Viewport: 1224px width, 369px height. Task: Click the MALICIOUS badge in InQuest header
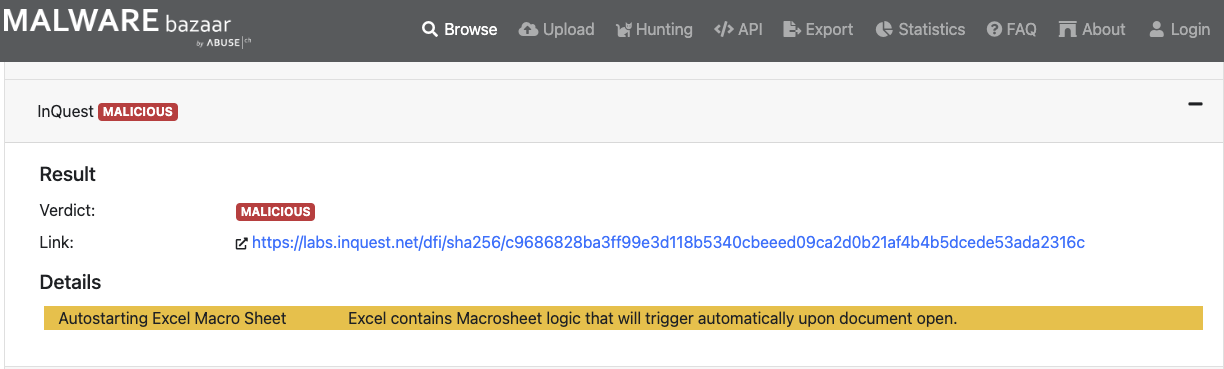coord(138,112)
